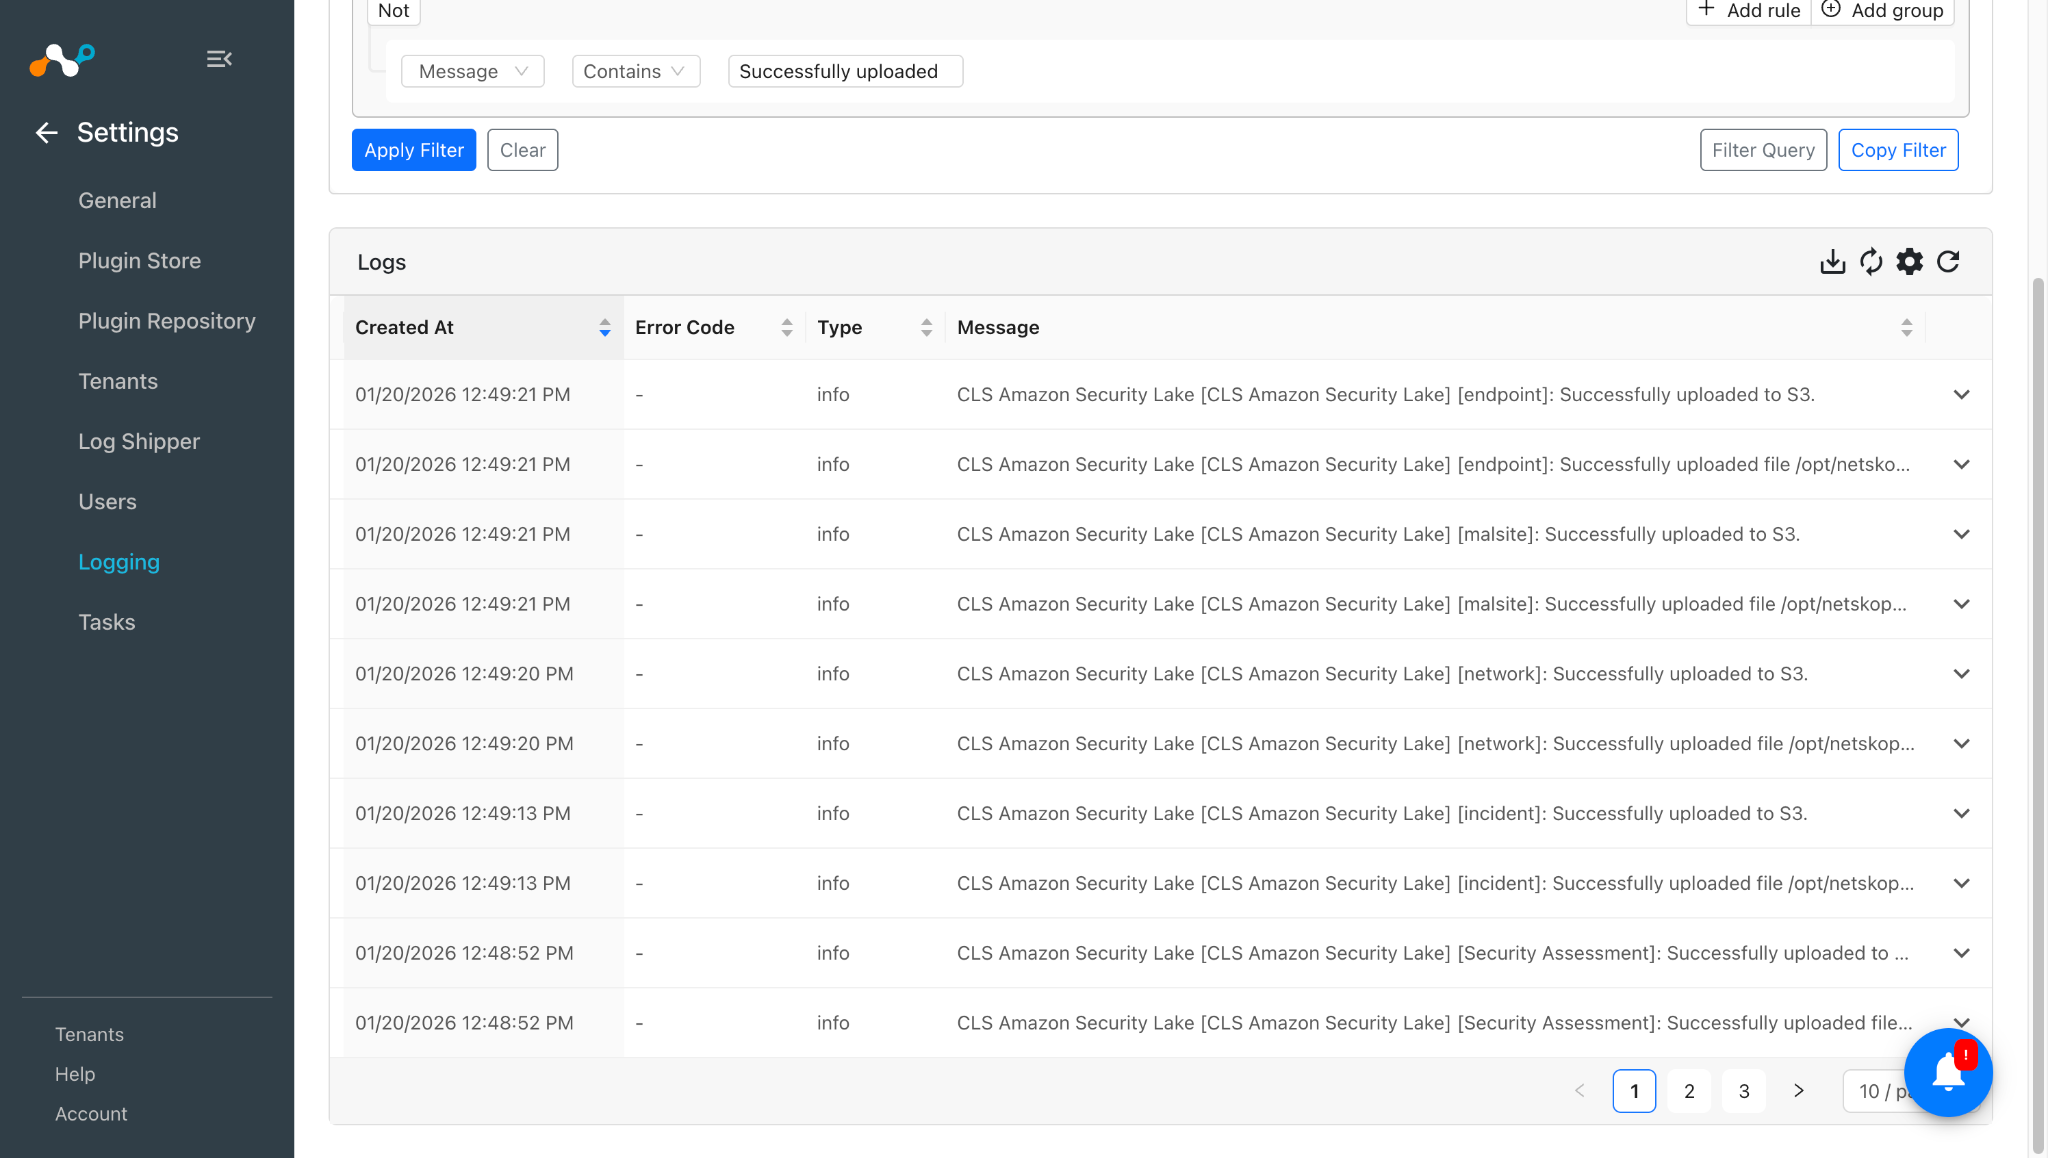
Task: Click the Error Code column header
Action: 714,328
